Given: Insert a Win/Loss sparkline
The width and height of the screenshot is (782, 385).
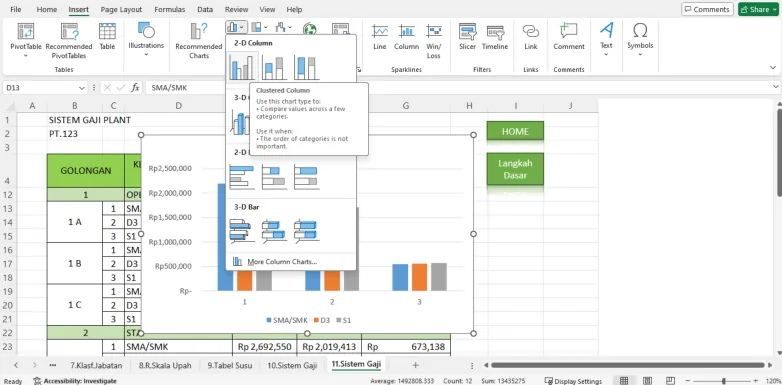Looking at the screenshot, I should [x=433, y=41].
